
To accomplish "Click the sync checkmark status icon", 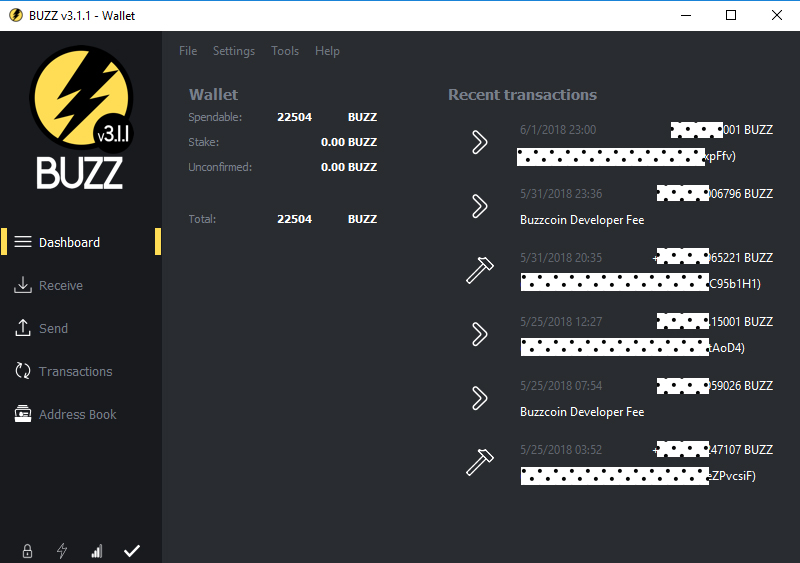I will (132, 551).
